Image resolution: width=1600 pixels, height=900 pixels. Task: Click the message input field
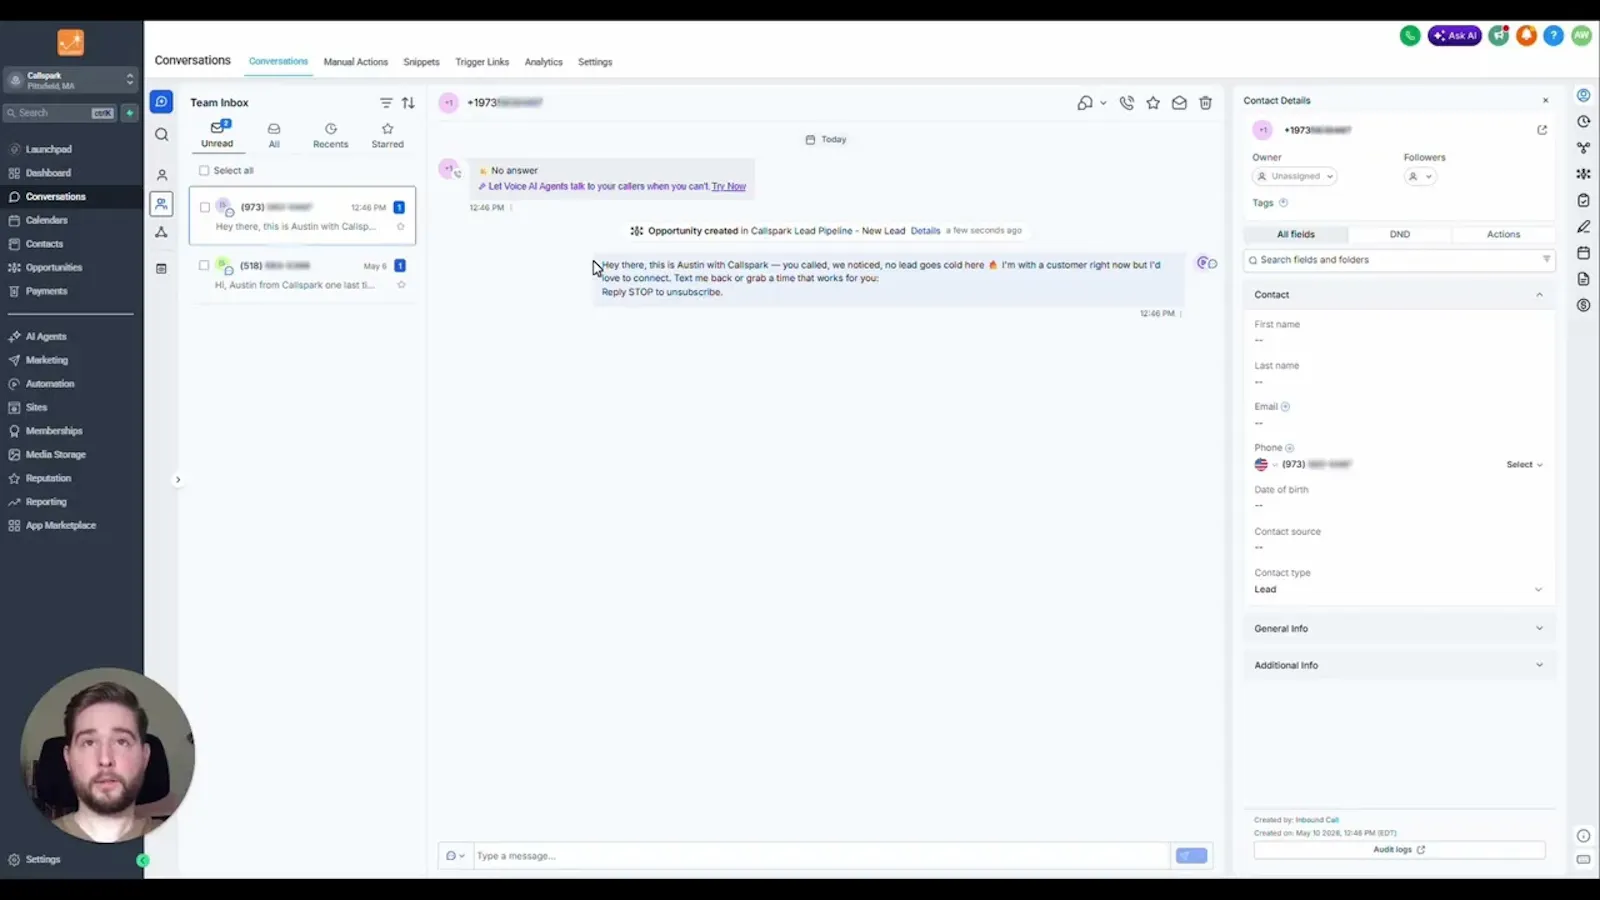click(x=822, y=856)
